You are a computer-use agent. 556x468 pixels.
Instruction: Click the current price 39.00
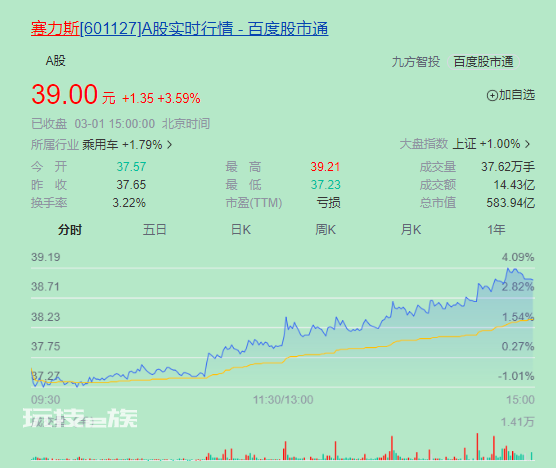coord(65,94)
